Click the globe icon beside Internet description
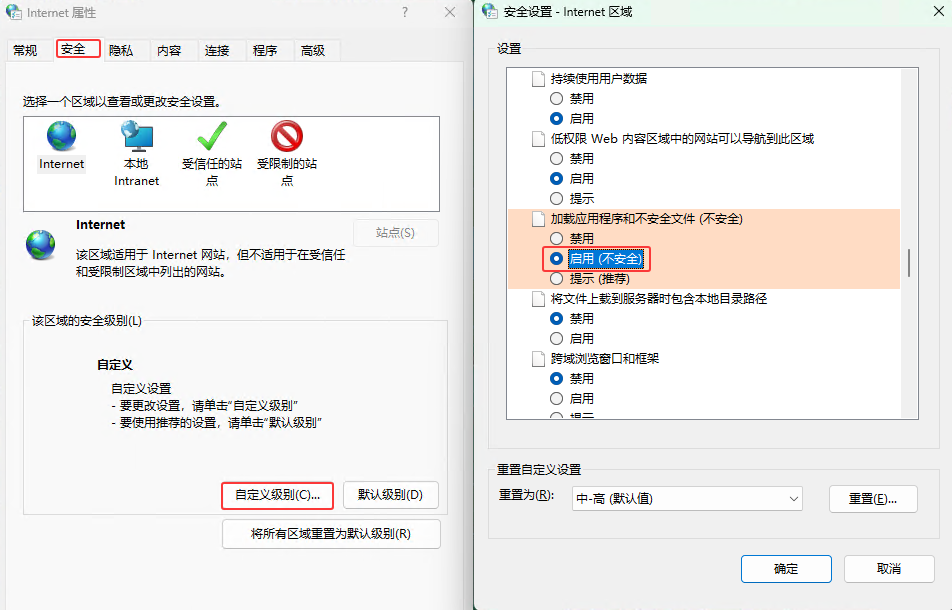Image resolution: width=952 pixels, height=610 pixels. (x=41, y=245)
